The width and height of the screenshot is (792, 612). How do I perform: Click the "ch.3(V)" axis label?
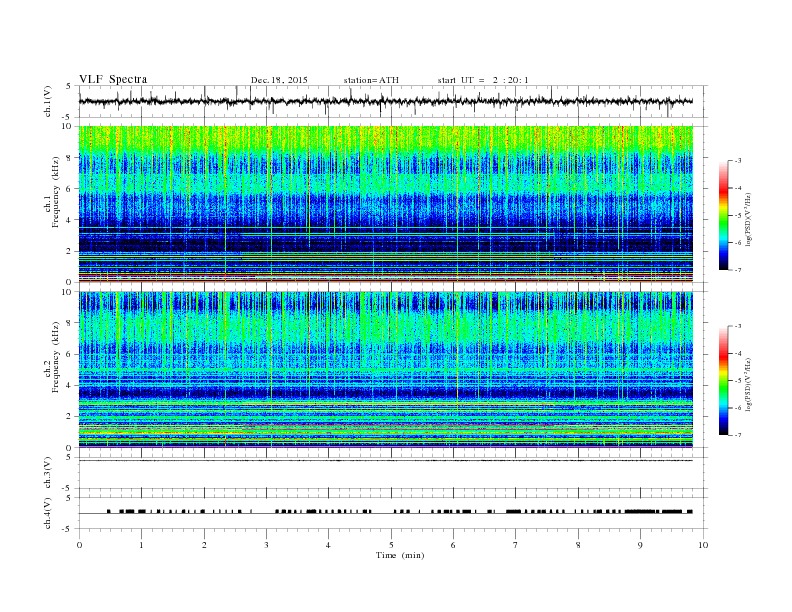[48, 473]
